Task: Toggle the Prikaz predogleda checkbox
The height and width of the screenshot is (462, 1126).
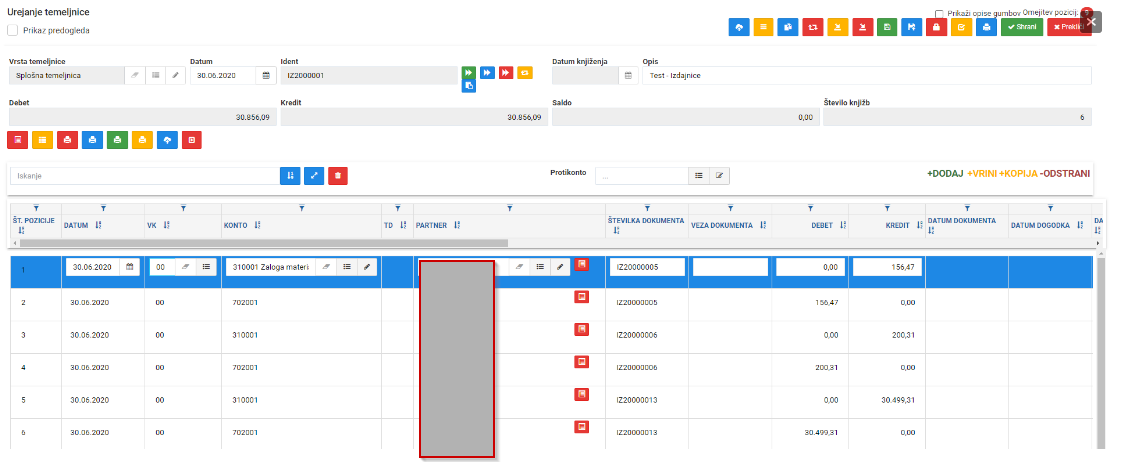Action: (x=12, y=30)
